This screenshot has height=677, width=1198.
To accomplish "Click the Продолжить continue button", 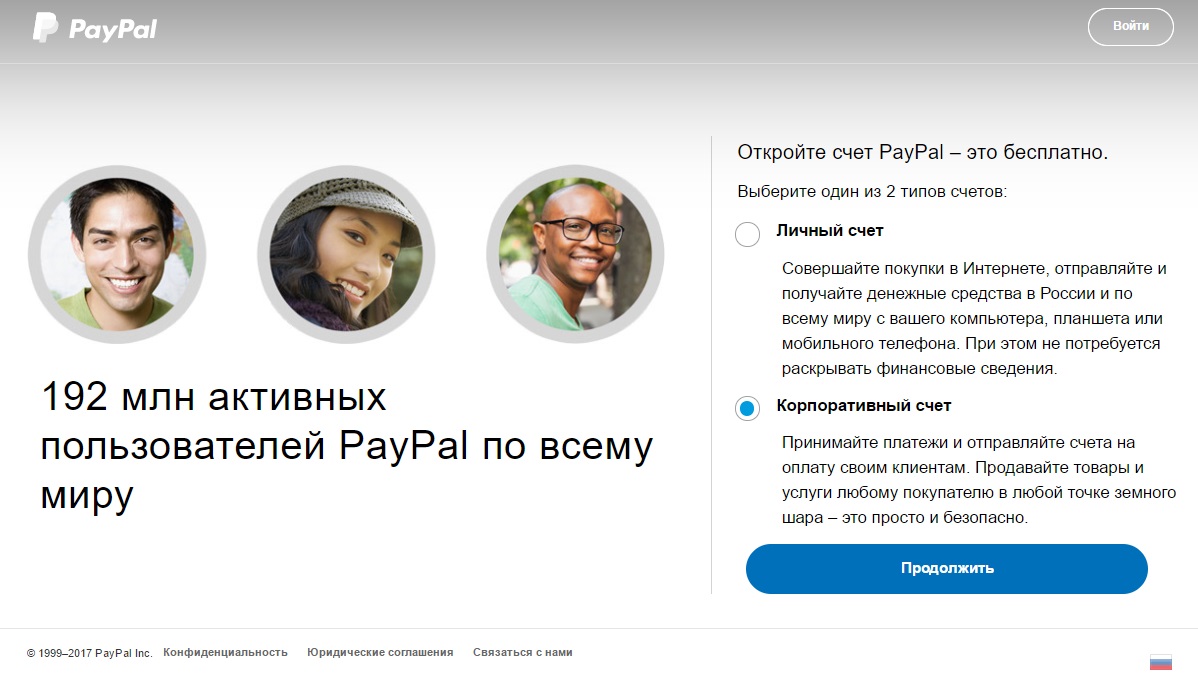I will point(947,568).
